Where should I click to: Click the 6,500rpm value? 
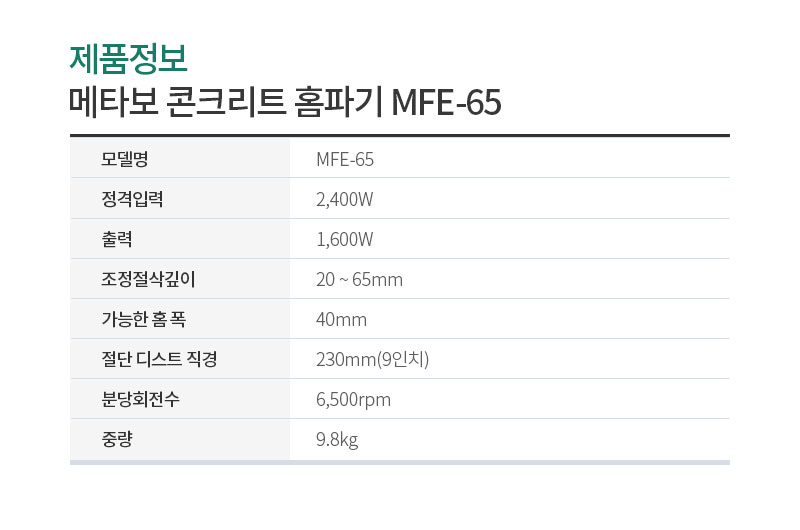click(353, 399)
